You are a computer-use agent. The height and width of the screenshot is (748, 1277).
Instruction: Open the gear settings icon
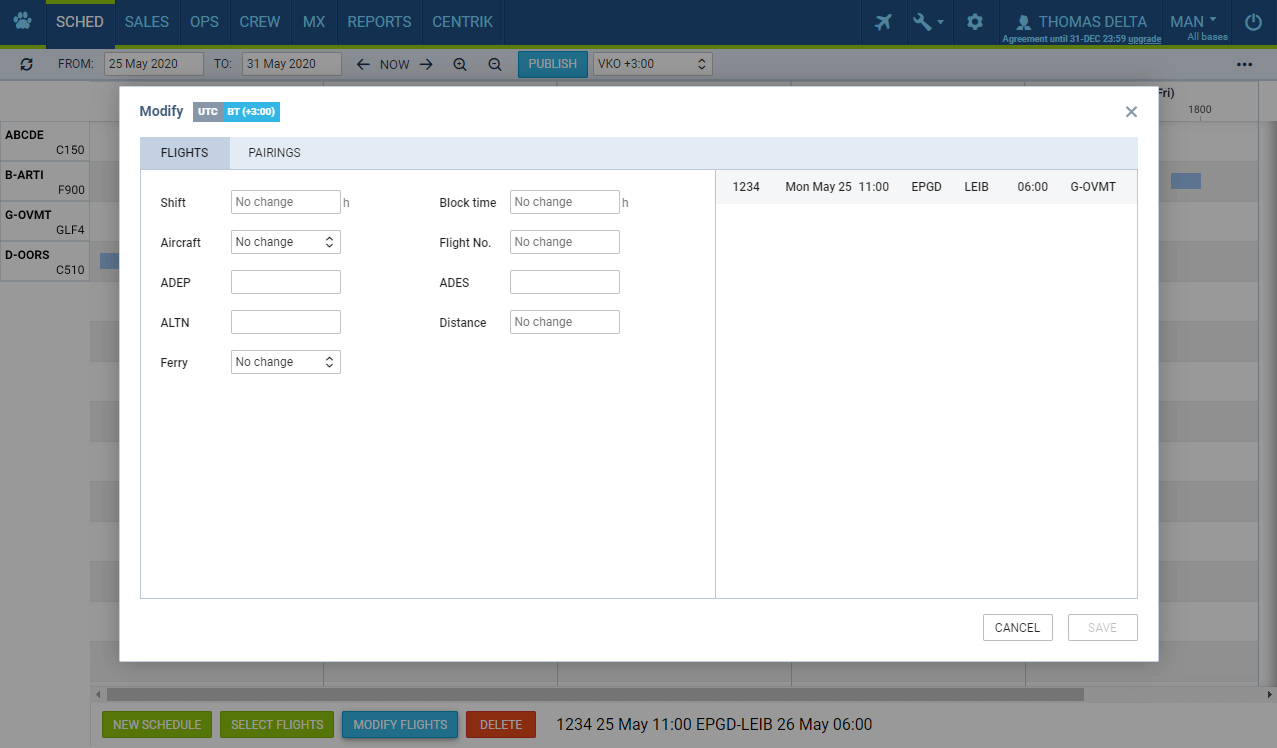tap(974, 22)
